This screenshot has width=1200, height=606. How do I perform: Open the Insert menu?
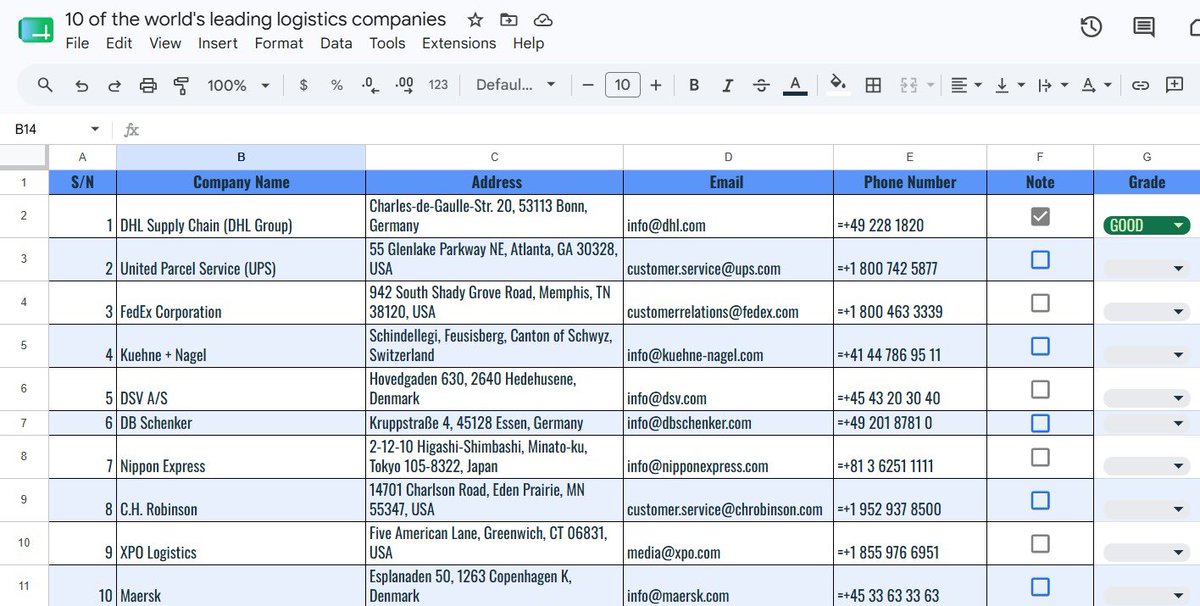pos(218,43)
